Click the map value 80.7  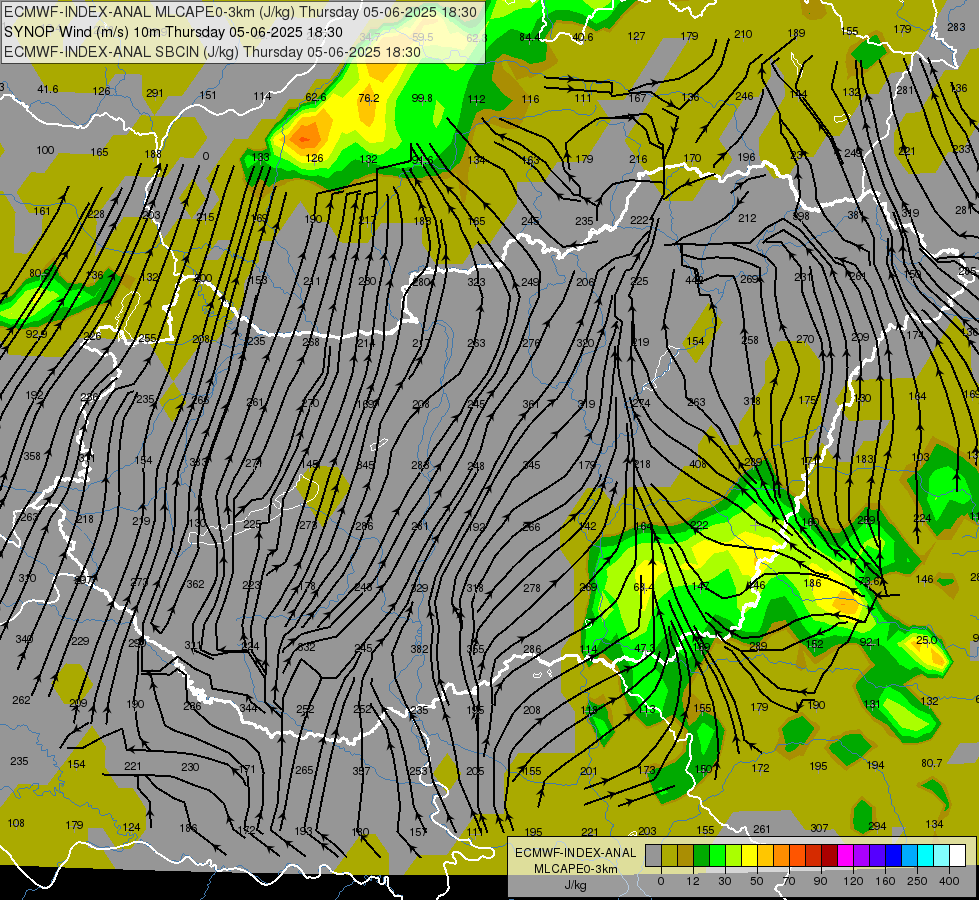coord(932,763)
